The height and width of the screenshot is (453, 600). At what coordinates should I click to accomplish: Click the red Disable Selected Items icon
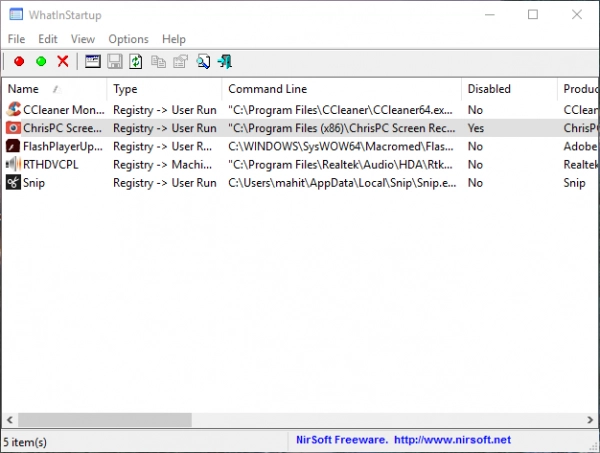coord(19,61)
